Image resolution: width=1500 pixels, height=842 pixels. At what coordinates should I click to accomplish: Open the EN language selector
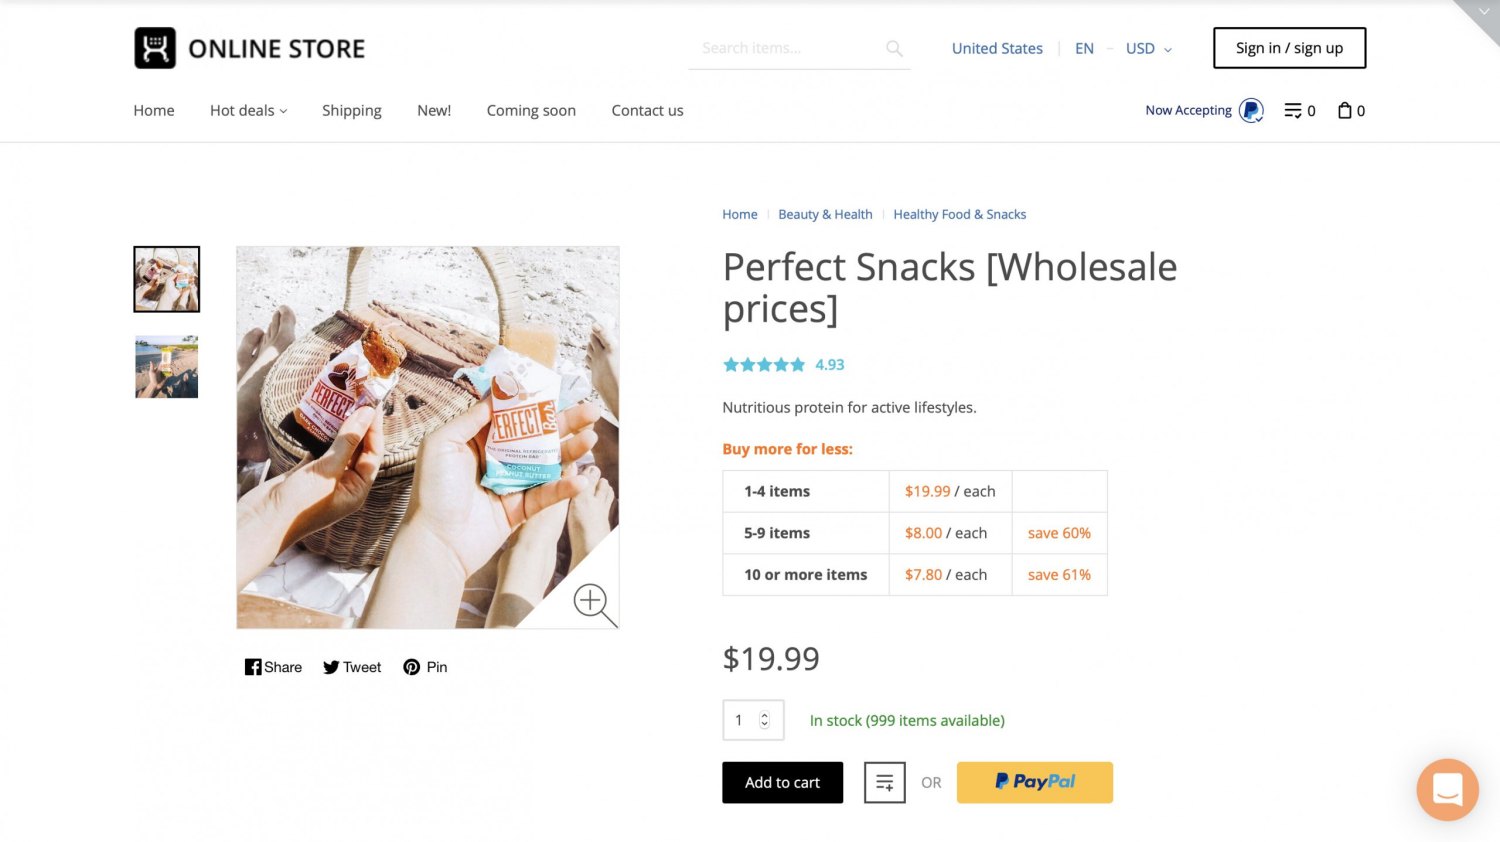point(1084,48)
